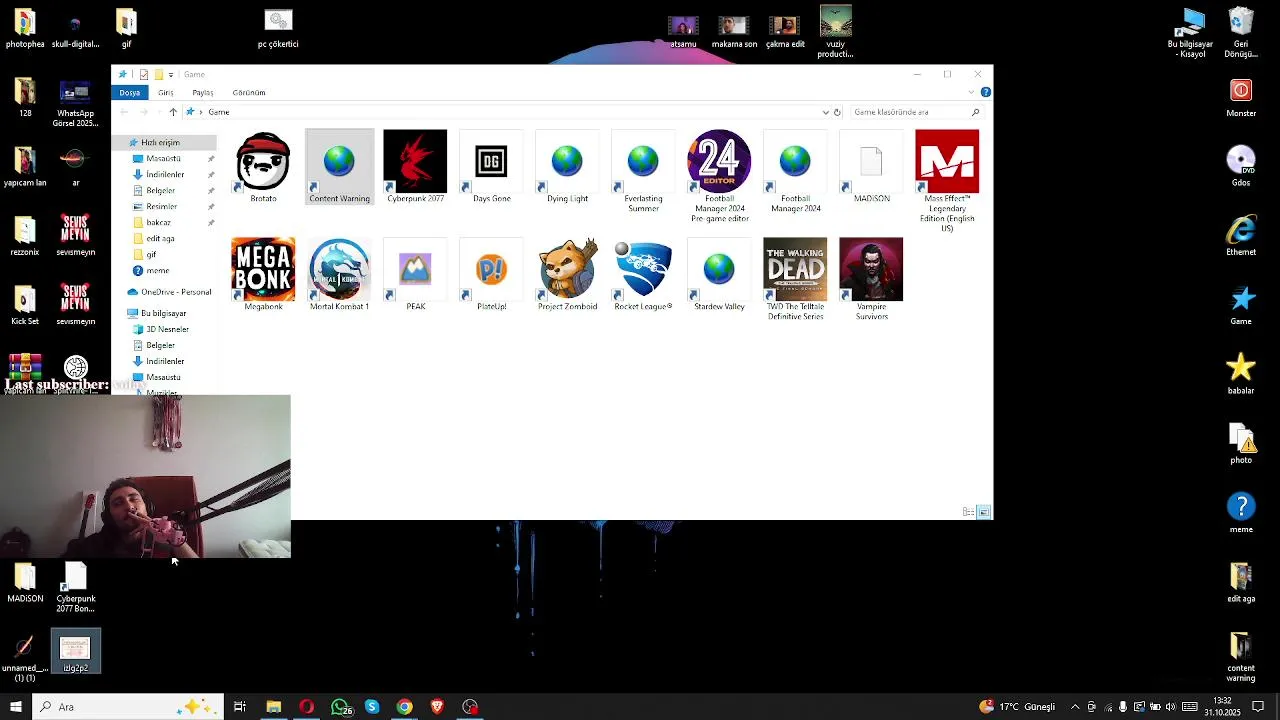
Task: Open the Cyberpunk 2077 shortcut
Action: click(x=415, y=167)
